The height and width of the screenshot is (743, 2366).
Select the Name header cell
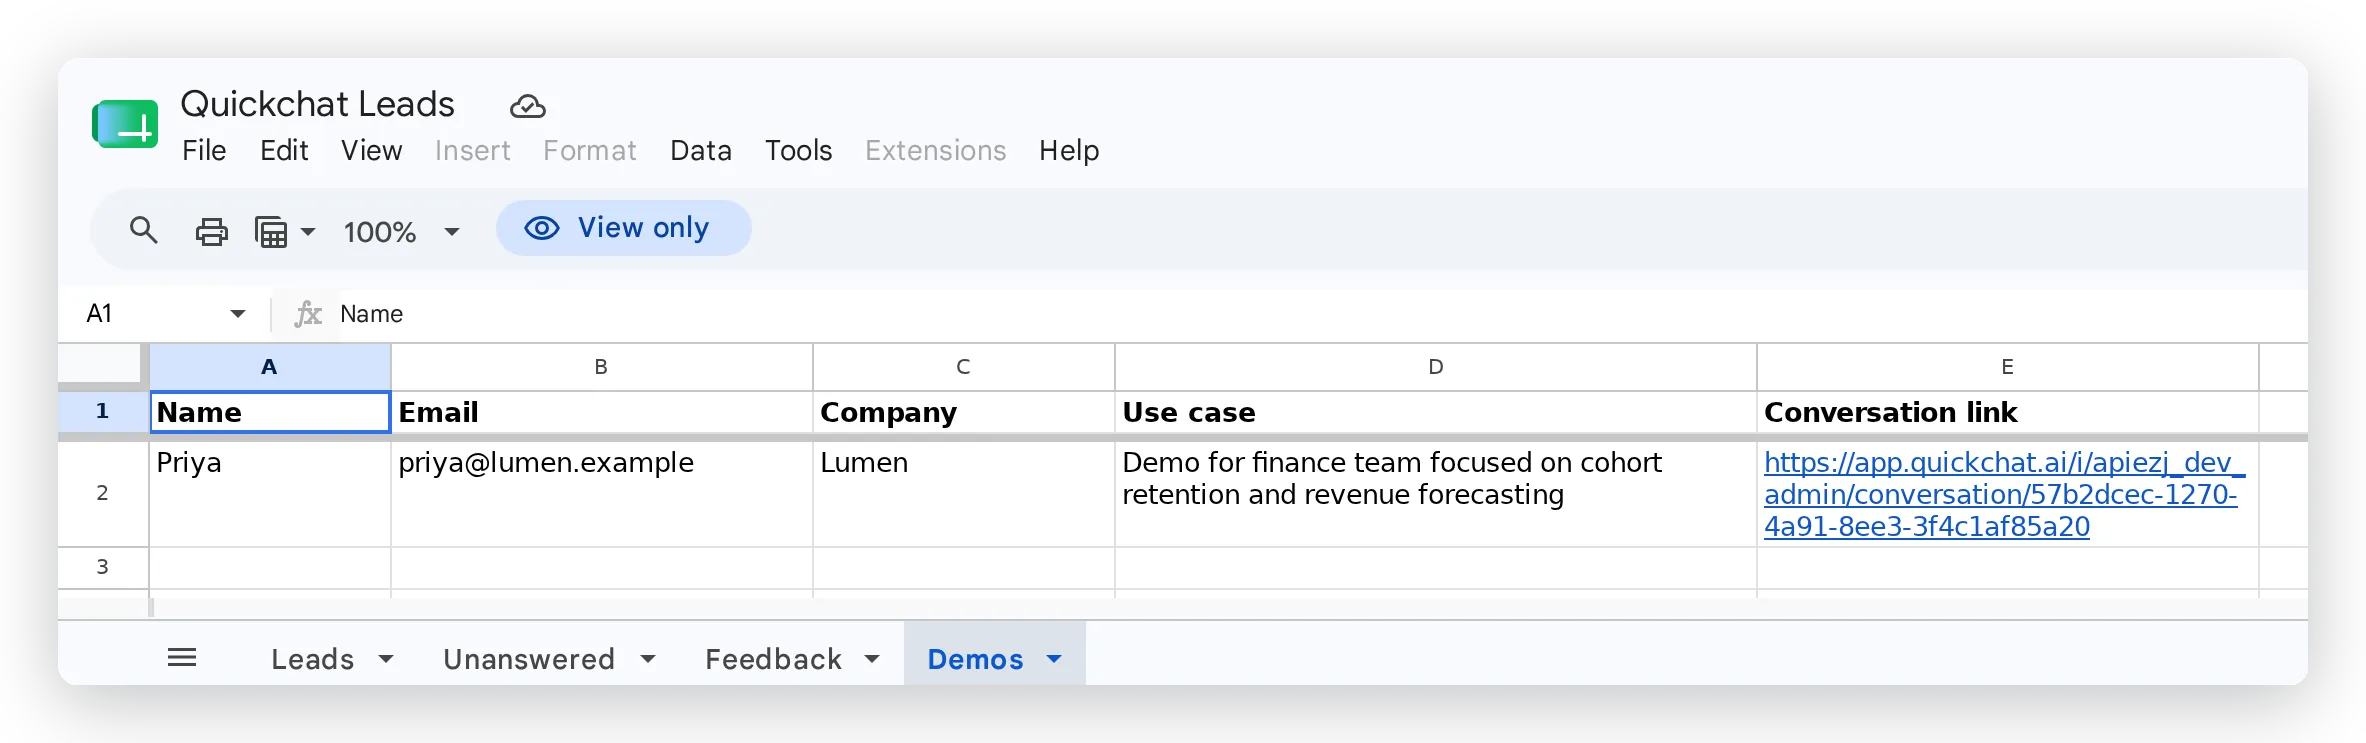click(269, 412)
